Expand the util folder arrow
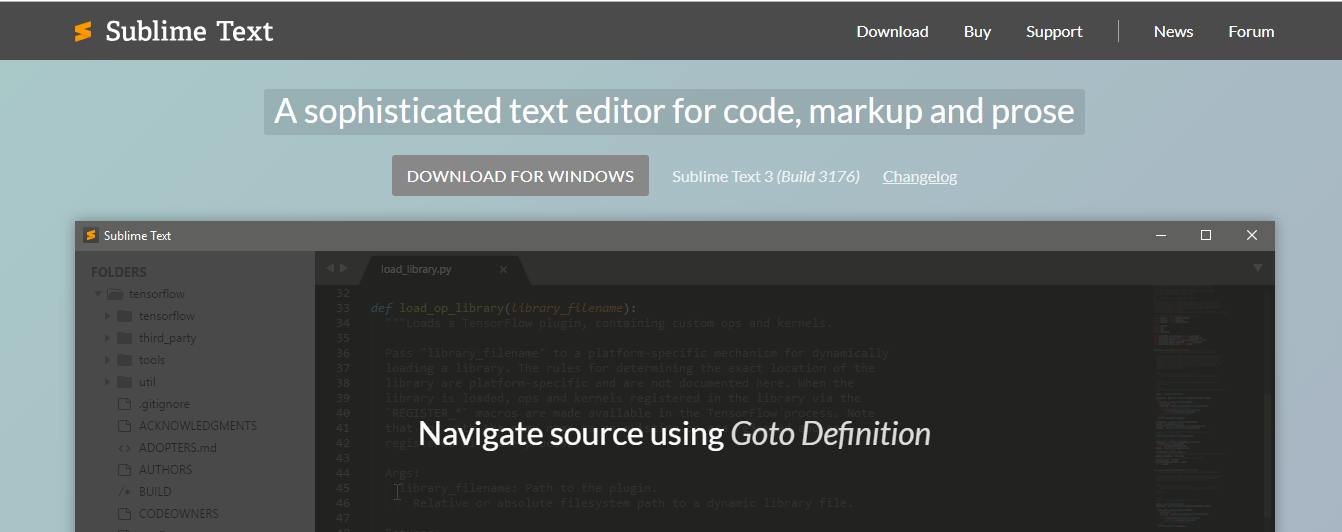 tap(108, 382)
